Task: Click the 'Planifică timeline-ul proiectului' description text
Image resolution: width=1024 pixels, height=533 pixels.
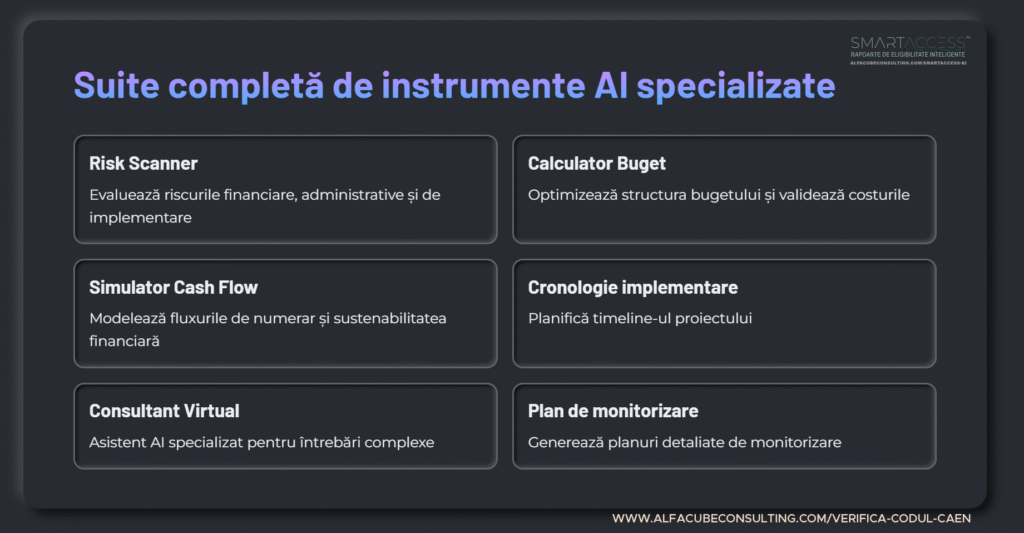Action: 639,319
